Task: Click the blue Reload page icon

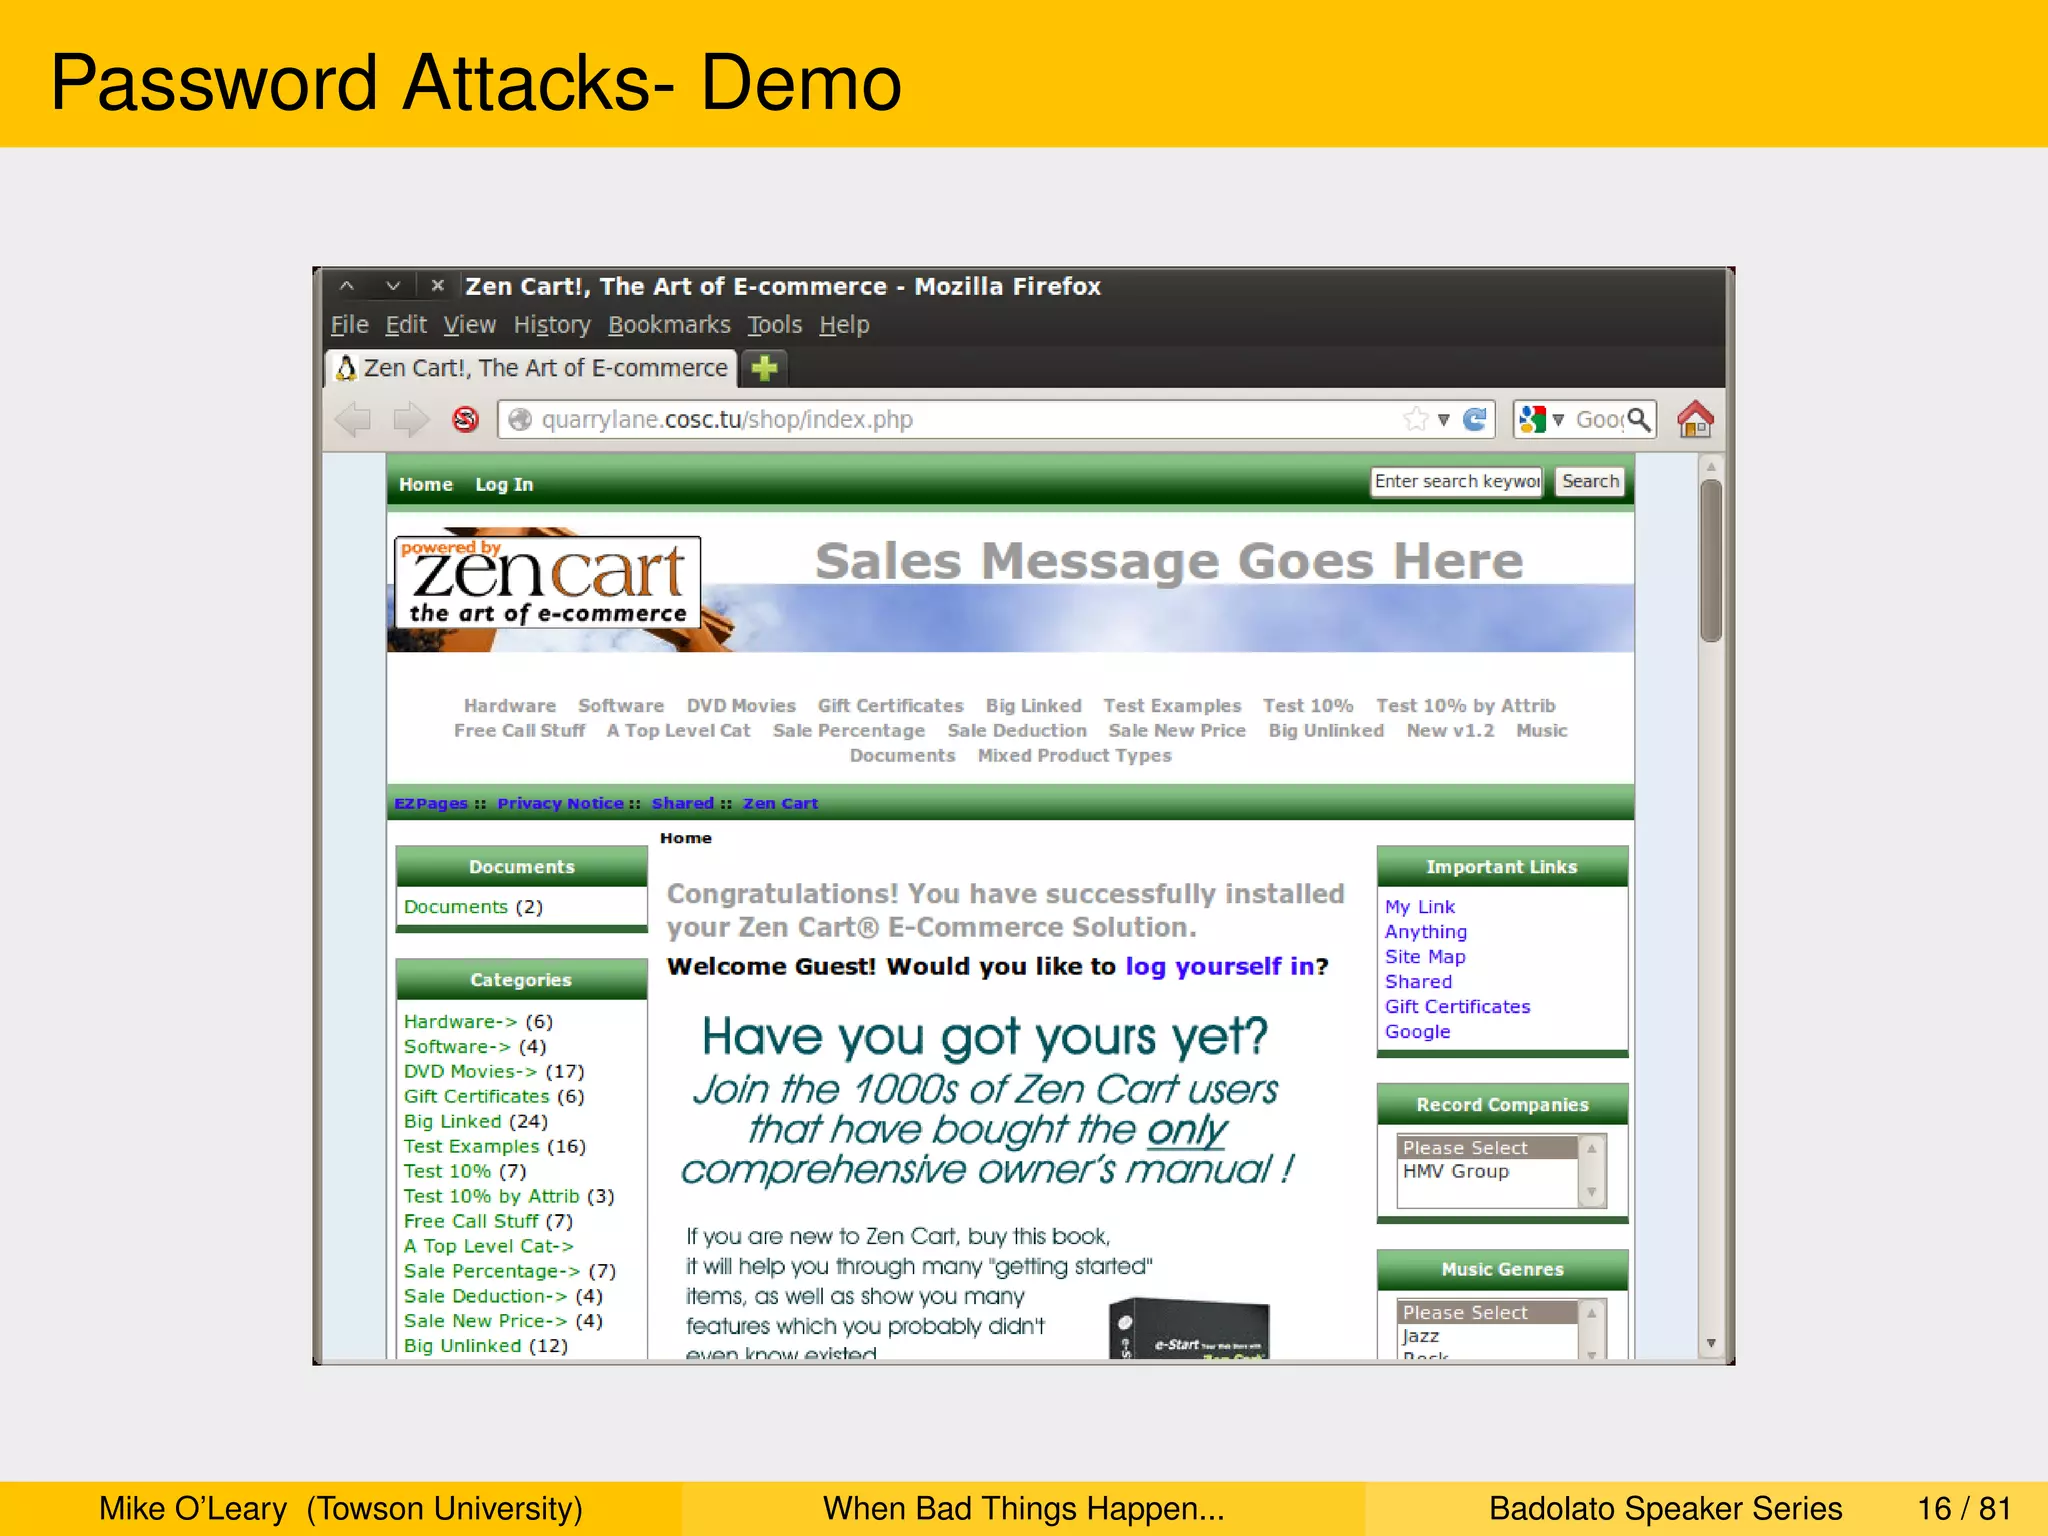Action: click(x=1475, y=419)
